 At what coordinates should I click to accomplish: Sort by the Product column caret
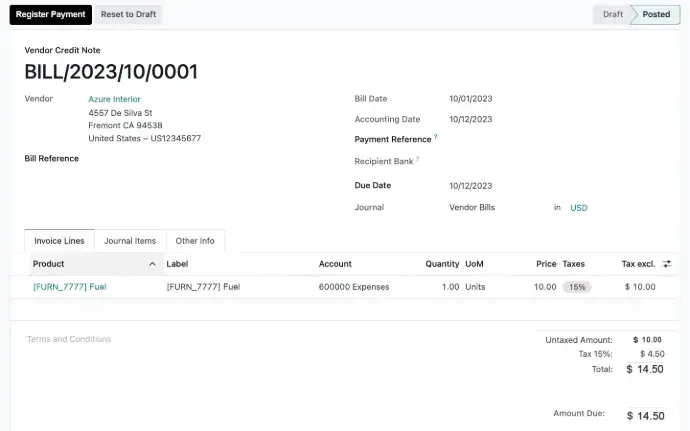click(x=152, y=264)
